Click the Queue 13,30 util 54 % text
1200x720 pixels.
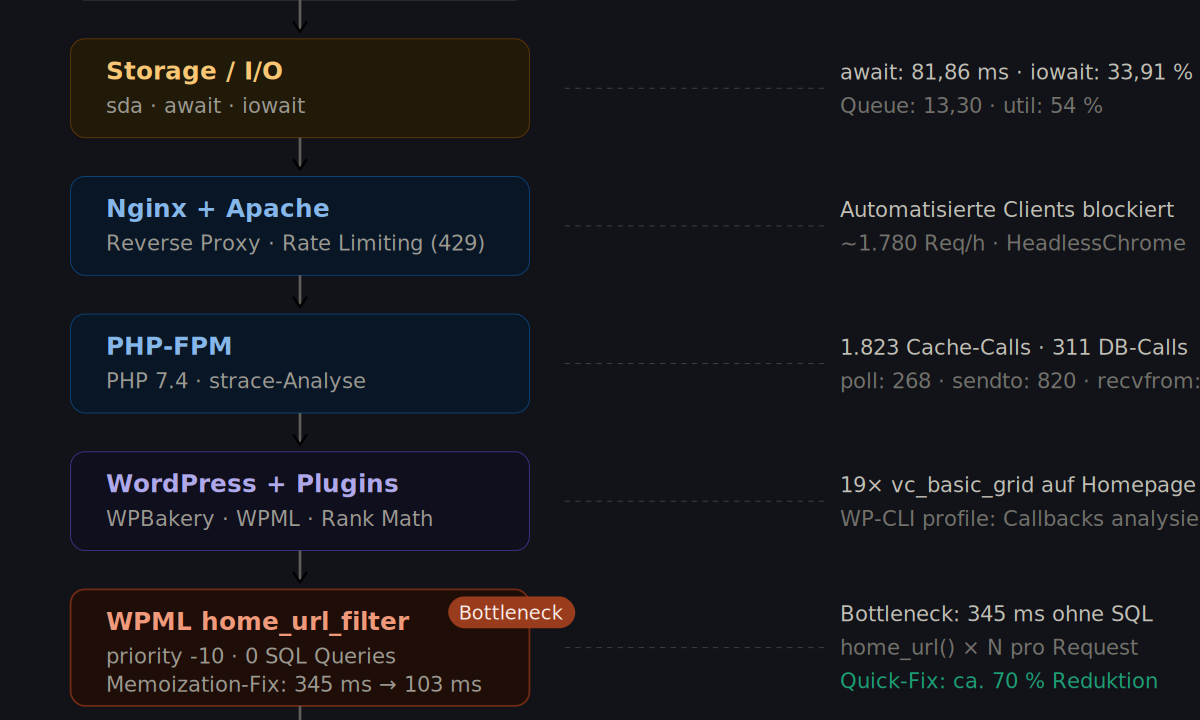(971, 106)
